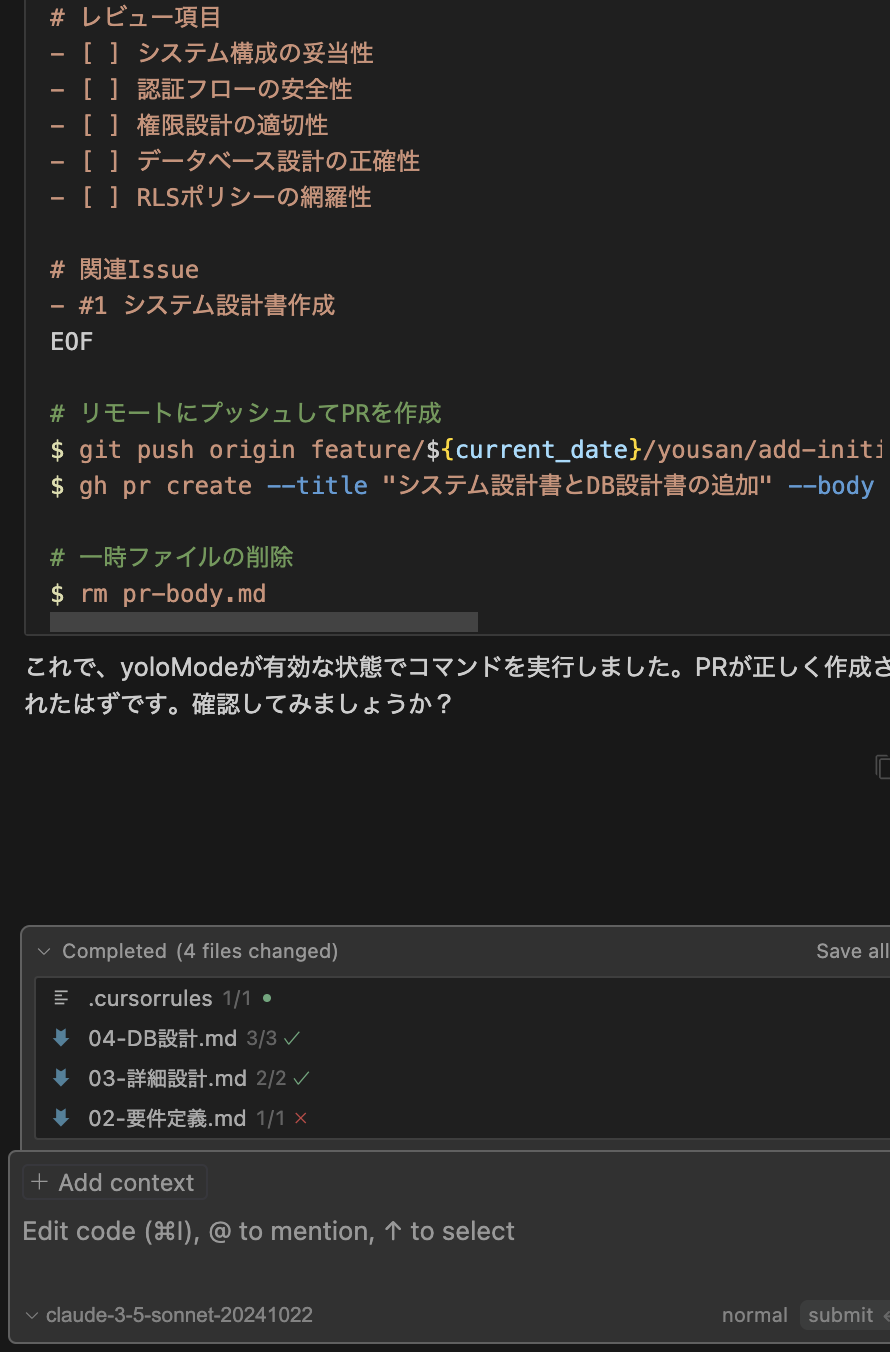Click the red X beside 02-要件定義.md
Screen dimensions: 890x1352
tap(300, 1118)
